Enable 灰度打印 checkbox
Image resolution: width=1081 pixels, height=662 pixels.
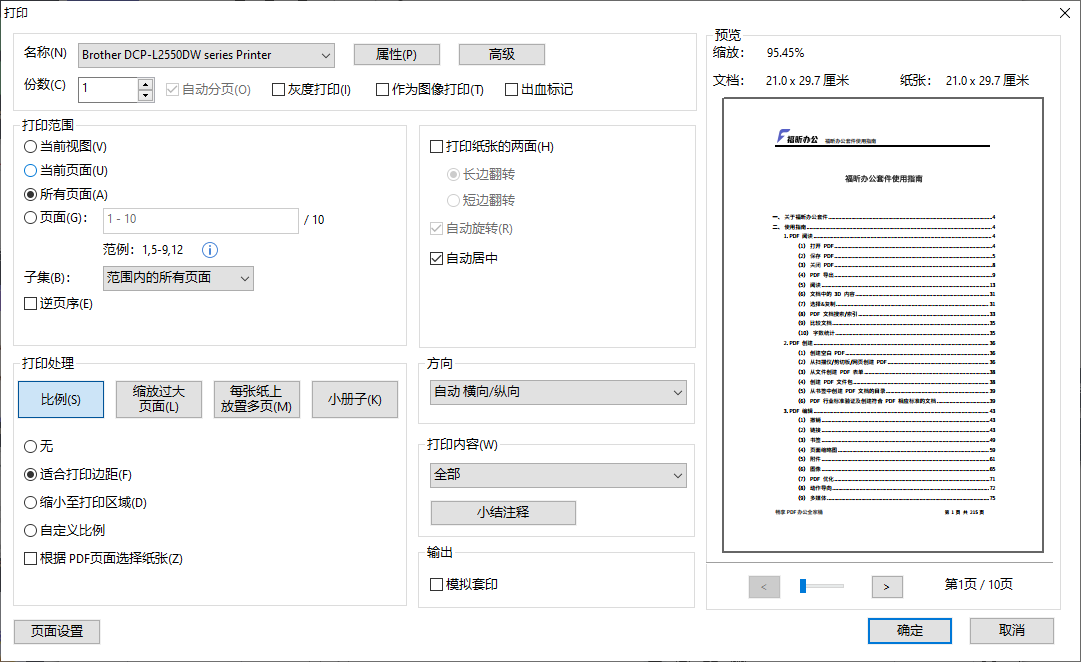(x=278, y=89)
